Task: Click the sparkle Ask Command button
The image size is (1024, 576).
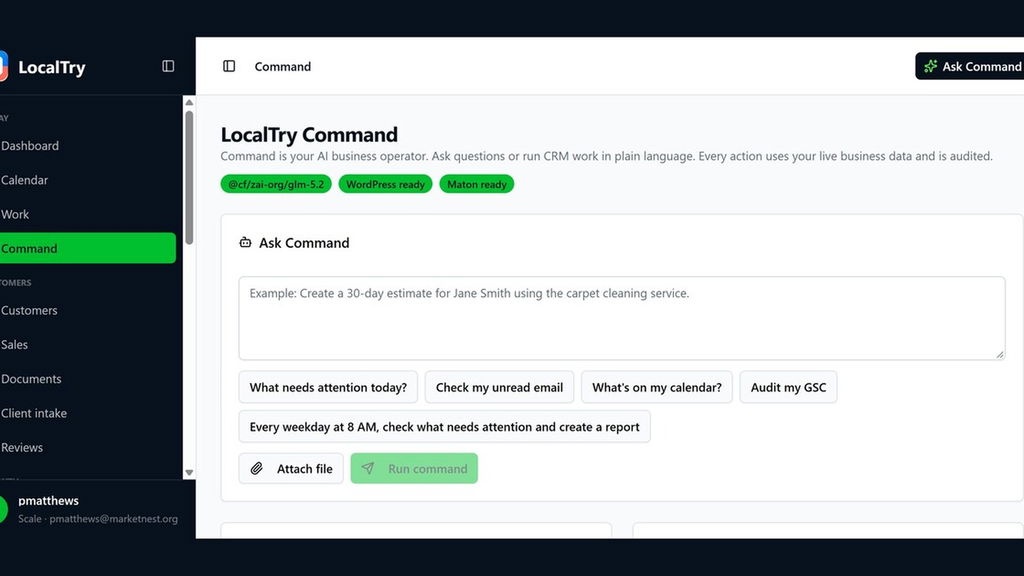Action: pyautogui.click(x=970, y=66)
